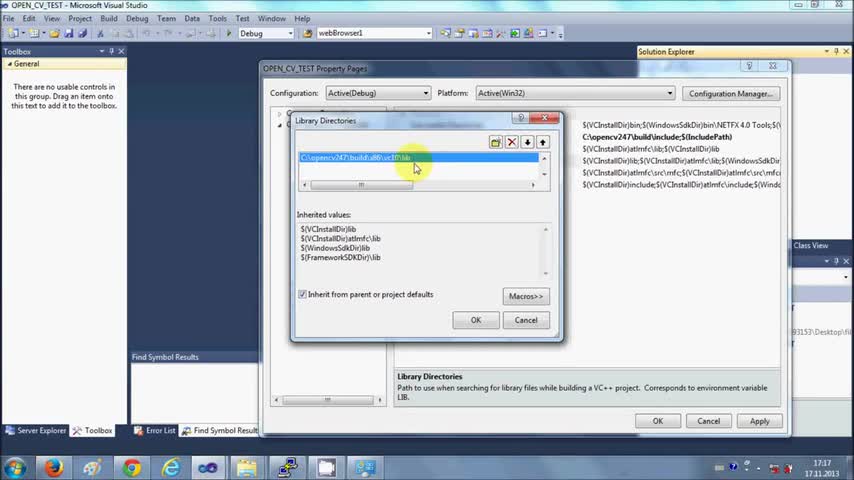Image resolution: width=854 pixels, height=480 pixels.
Task: Open the Solution Explorer toolbar icon
Action: pos(446,33)
